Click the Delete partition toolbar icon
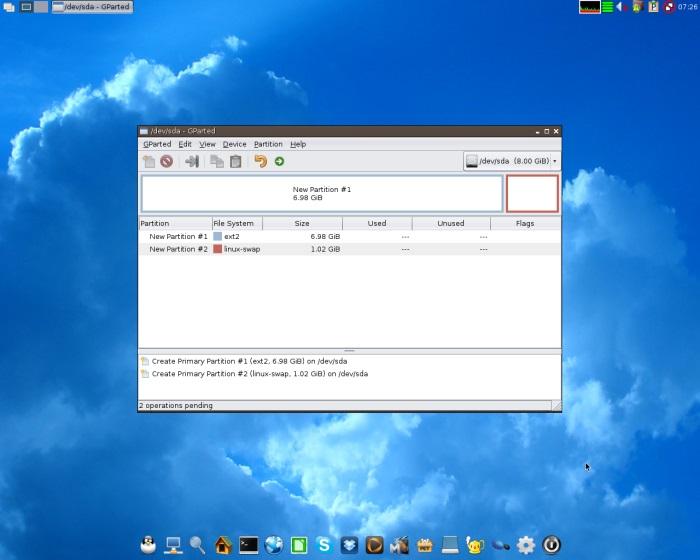 coord(167,161)
